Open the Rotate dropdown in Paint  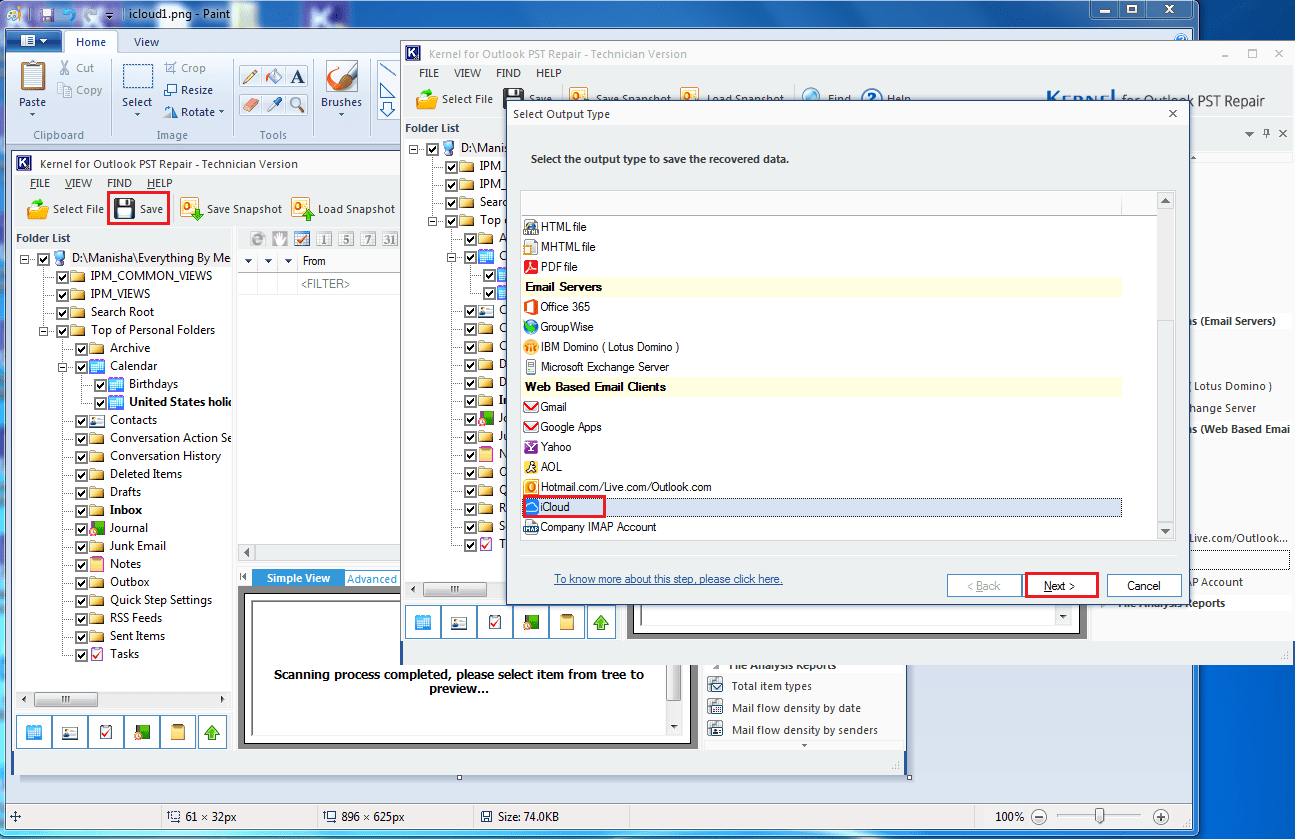coord(221,112)
